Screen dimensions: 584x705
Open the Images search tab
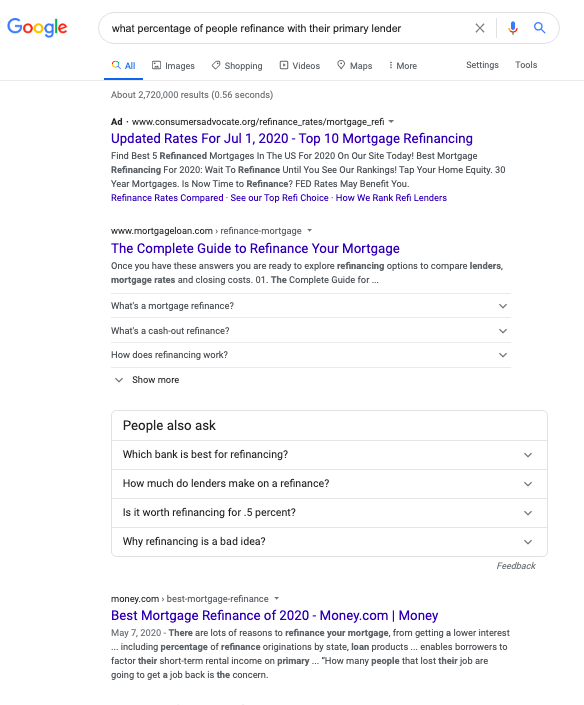(x=173, y=66)
